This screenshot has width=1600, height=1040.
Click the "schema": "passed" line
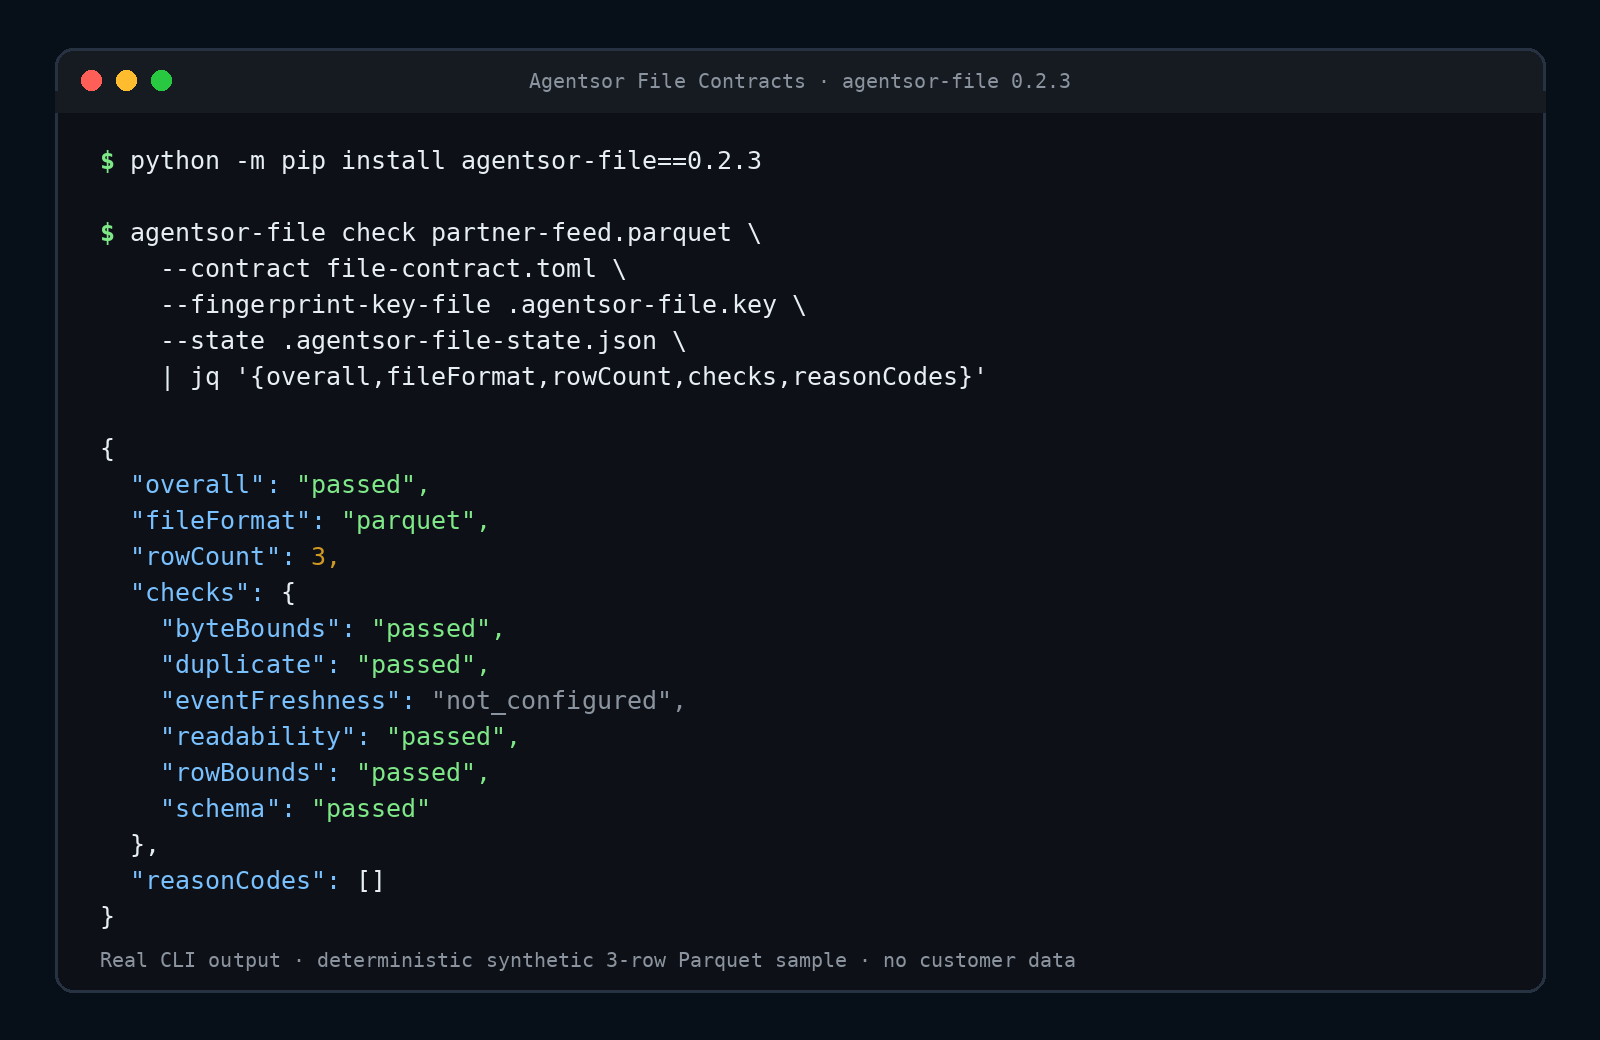click(296, 809)
